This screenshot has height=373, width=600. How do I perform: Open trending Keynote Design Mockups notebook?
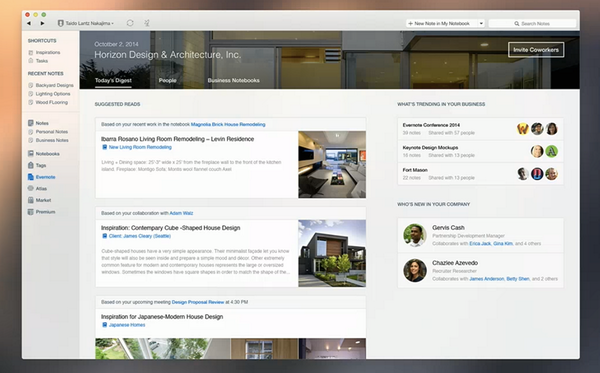tap(430, 148)
